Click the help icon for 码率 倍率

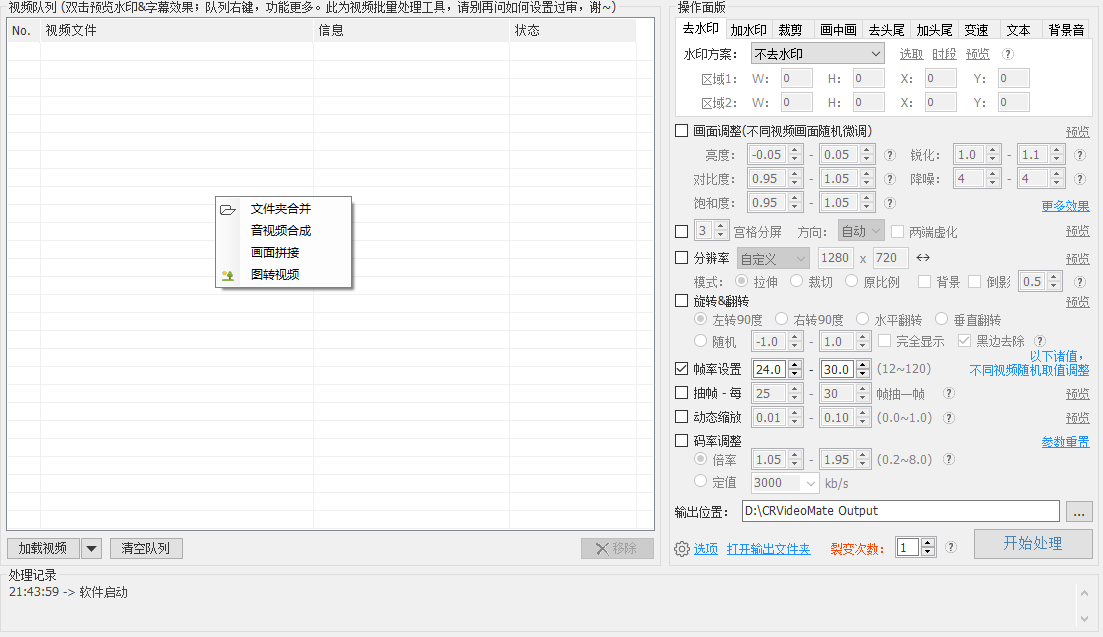tap(949, 459)
